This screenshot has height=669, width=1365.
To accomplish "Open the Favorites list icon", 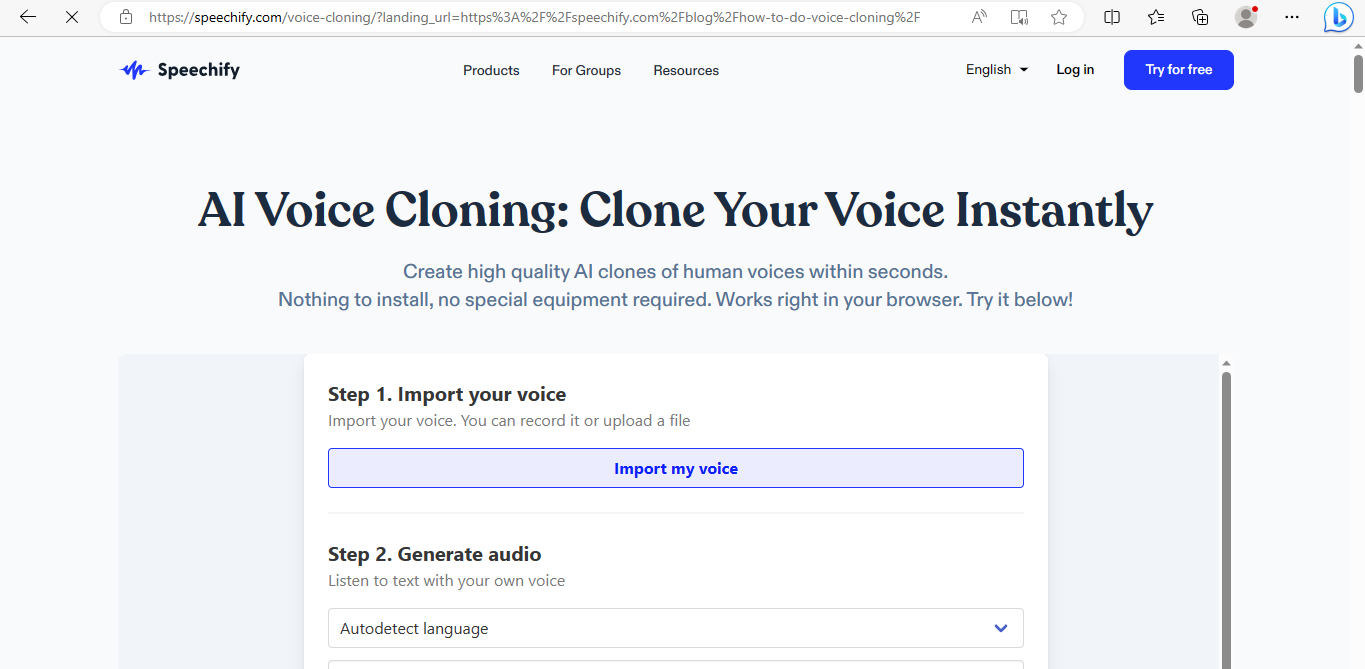I will (x=1156, y=17).
